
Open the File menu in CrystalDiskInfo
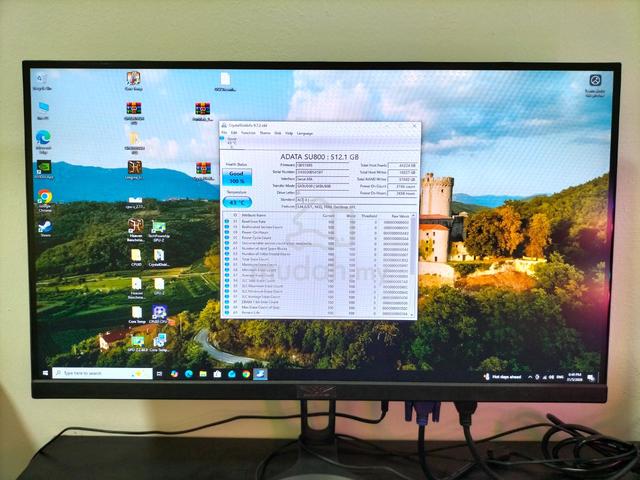coord(224,133)
